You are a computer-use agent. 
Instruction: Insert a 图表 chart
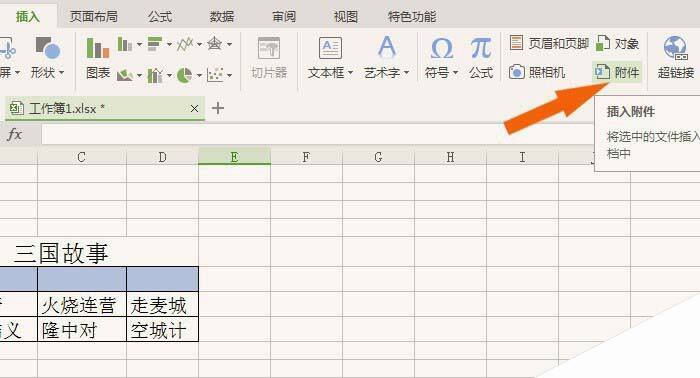(98, 57)
